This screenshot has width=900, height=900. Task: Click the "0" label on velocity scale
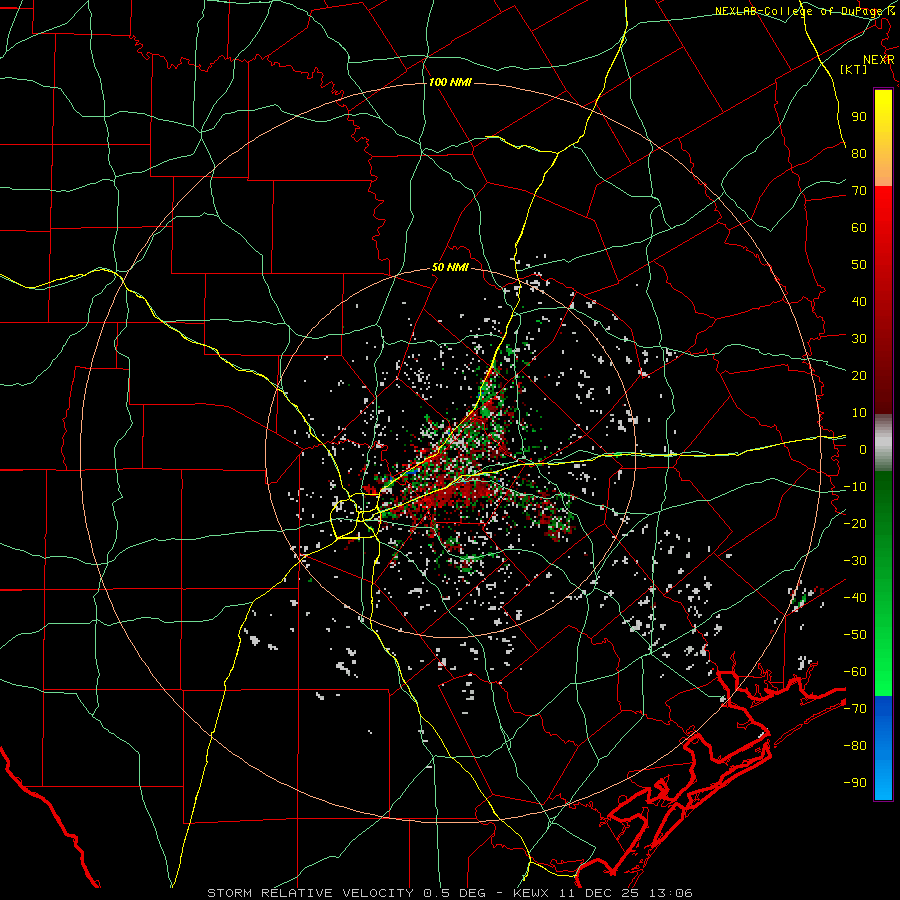(863, 449)
